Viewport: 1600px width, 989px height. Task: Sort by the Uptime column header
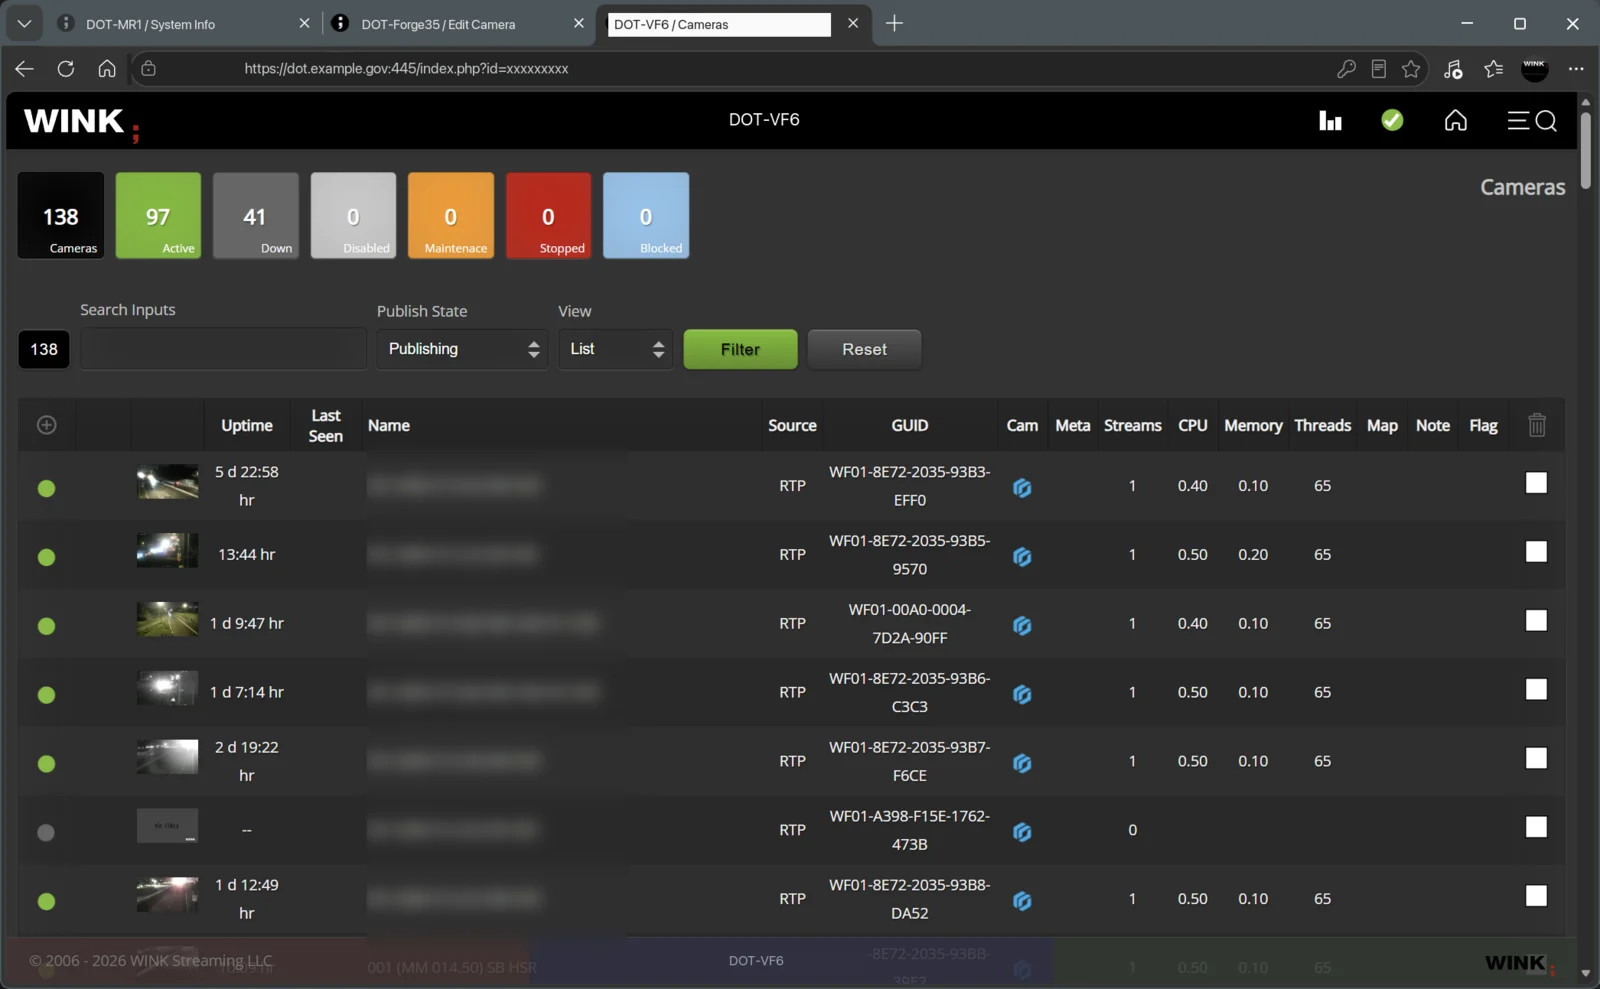click(247, 425)
